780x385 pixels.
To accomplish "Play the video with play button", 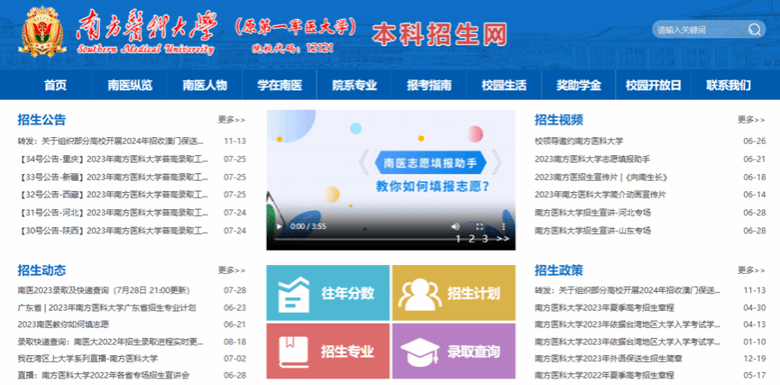I will 279,226.
